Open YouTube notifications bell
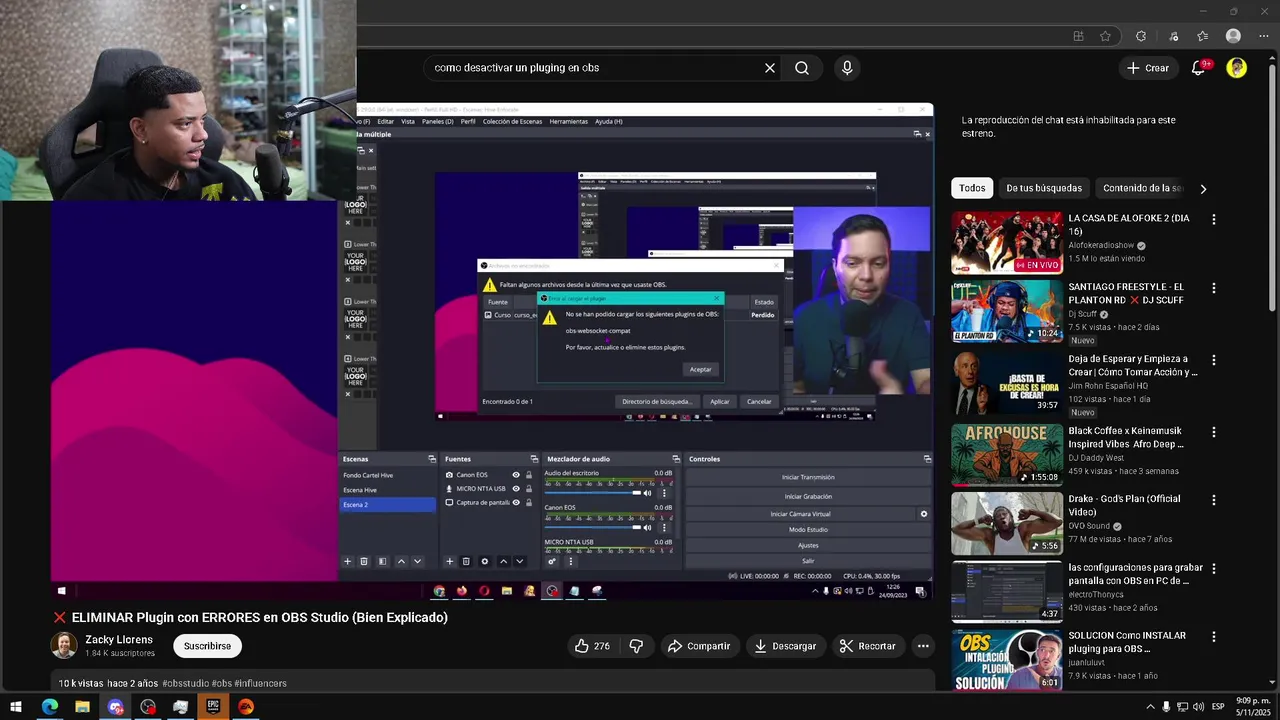The image size is (1280, 720). click(x=1198, y=68)
